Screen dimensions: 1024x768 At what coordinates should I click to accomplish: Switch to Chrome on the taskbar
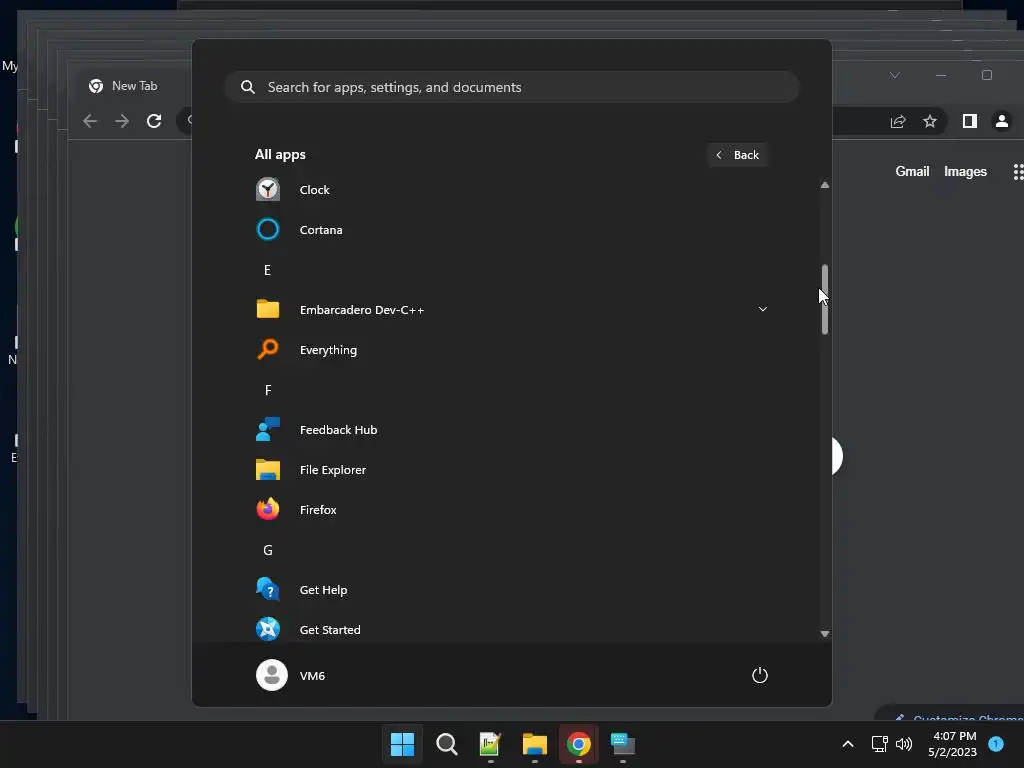click(x=579, y=744)
